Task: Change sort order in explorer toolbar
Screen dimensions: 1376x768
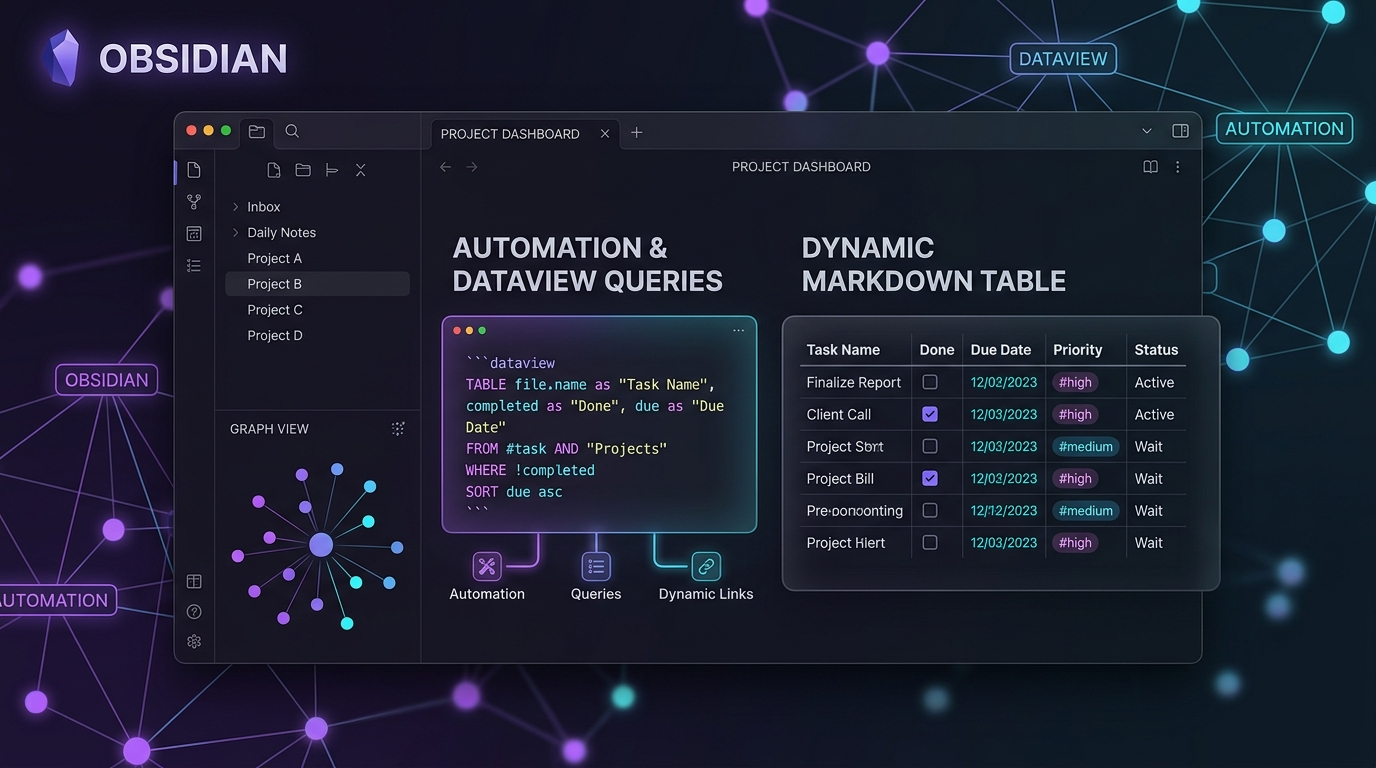Action: [332, 170]
